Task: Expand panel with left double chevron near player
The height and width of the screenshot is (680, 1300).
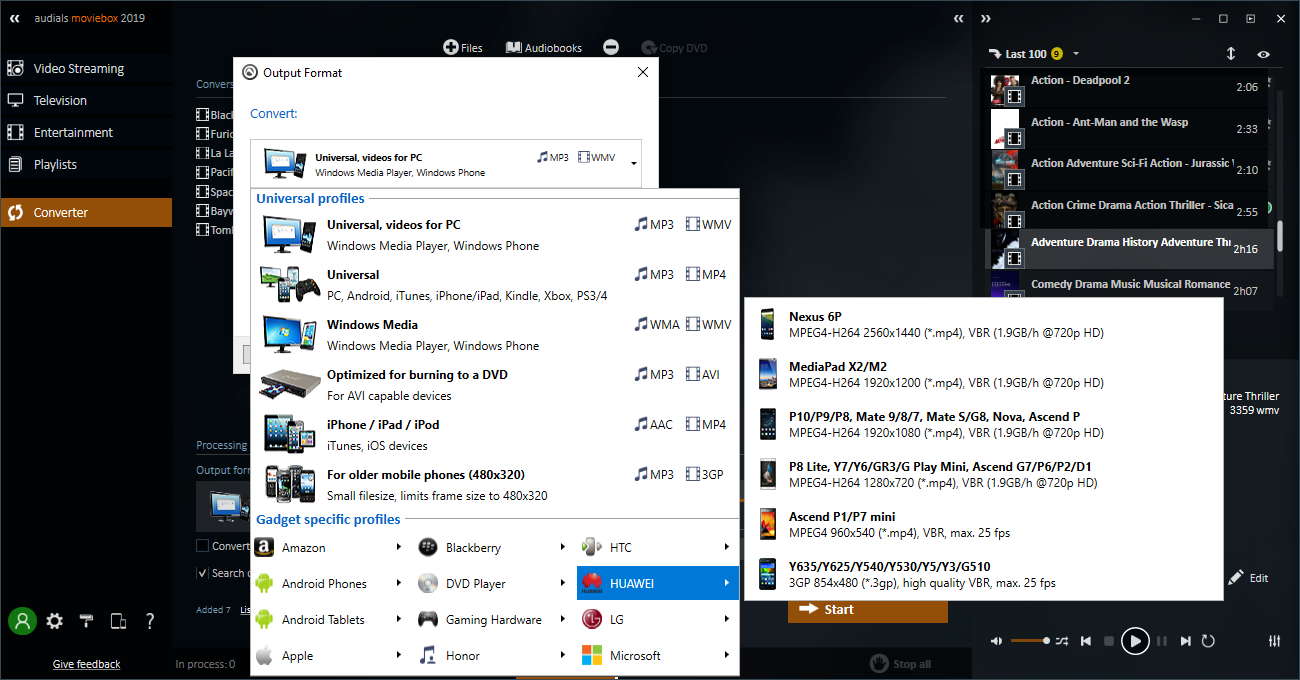Action: coord(959,18)
